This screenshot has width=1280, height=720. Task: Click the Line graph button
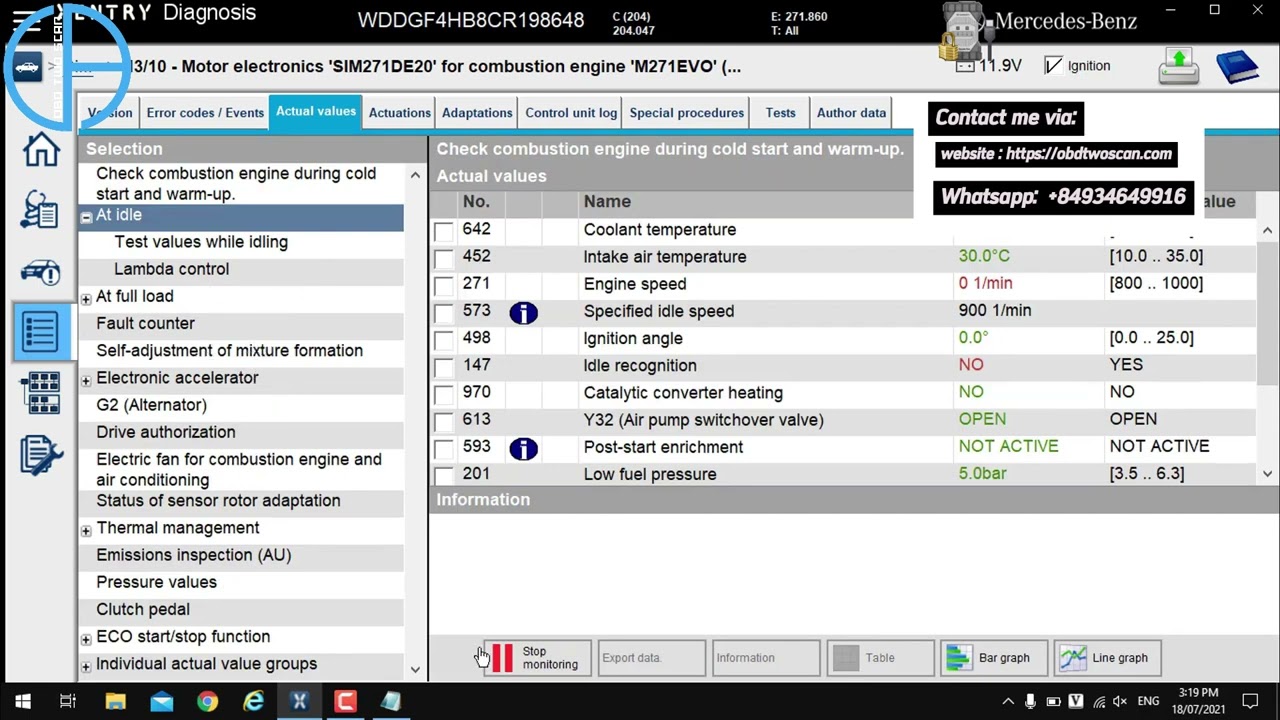(x=1108, y=658)
